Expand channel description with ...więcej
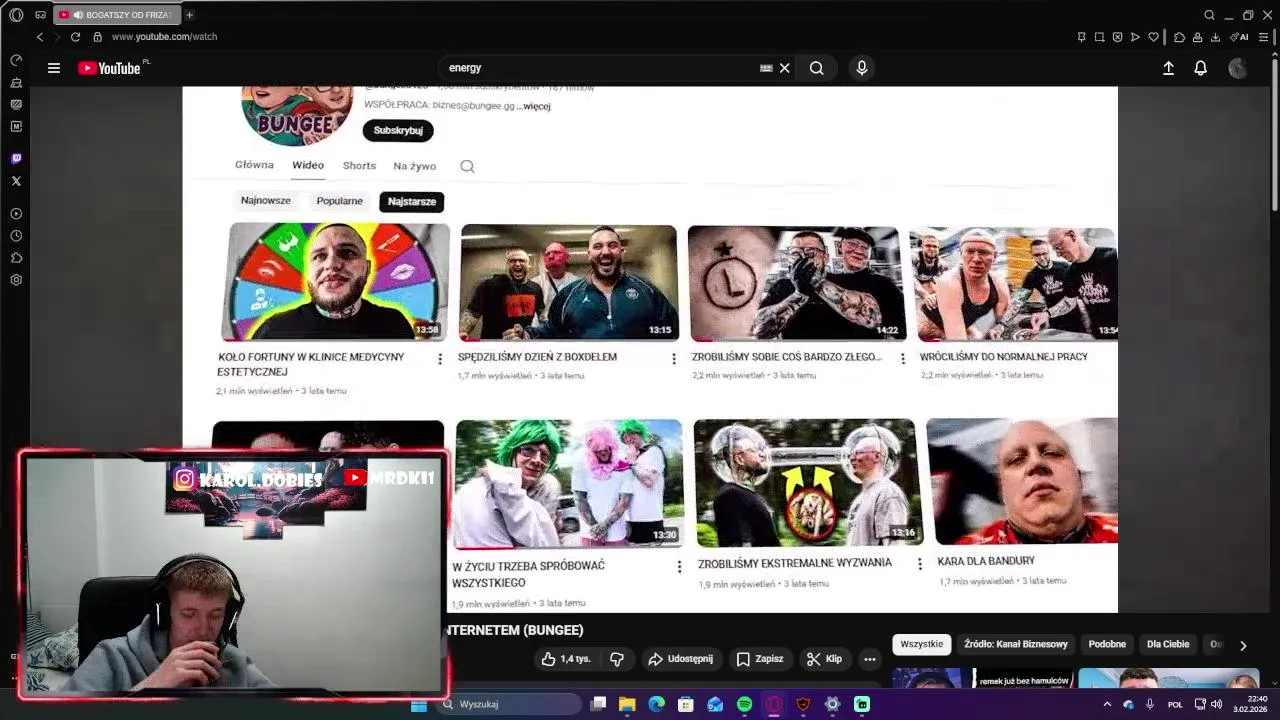The width and height of the screenshot is (1280, 720). (x=533, y=106)
